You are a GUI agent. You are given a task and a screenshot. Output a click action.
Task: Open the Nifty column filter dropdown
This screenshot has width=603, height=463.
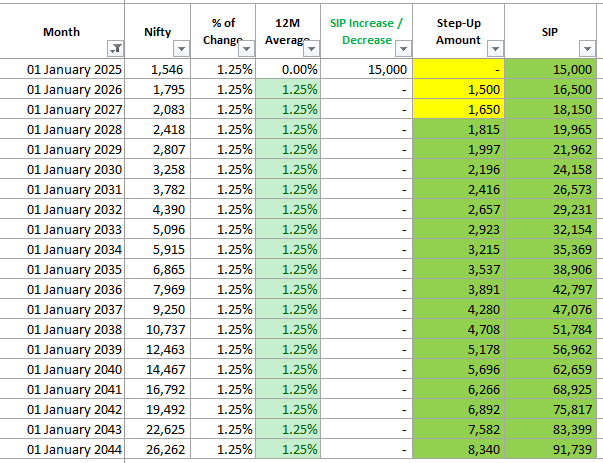pyautogui.click(x=180, y=48)
